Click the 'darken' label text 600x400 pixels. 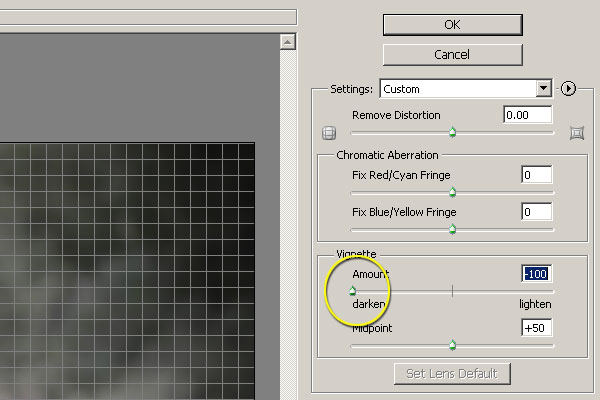369,304
